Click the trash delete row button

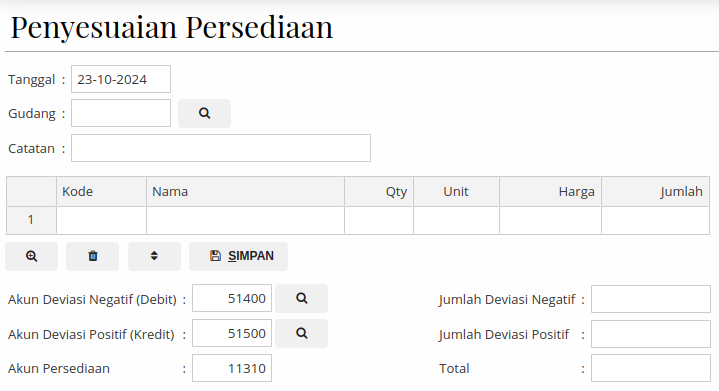93,256
